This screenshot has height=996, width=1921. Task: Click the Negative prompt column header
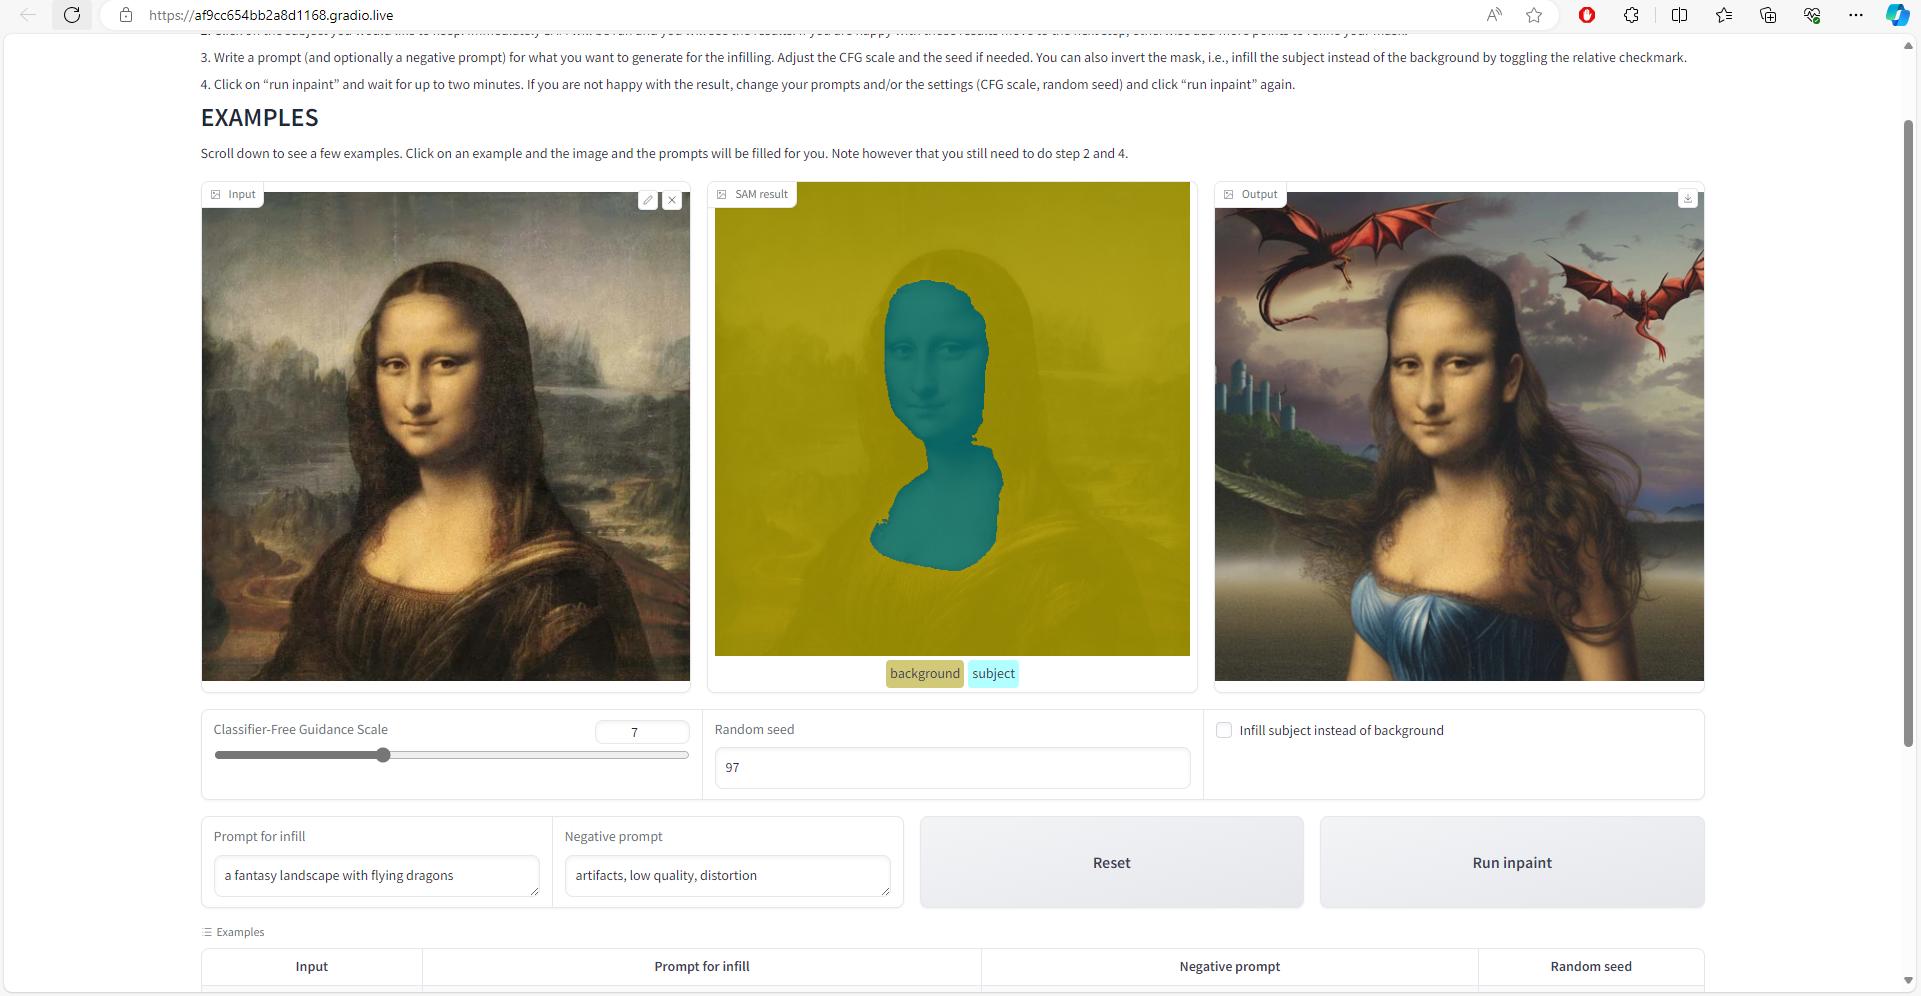pyautogui.click(x=1229, y=966)
